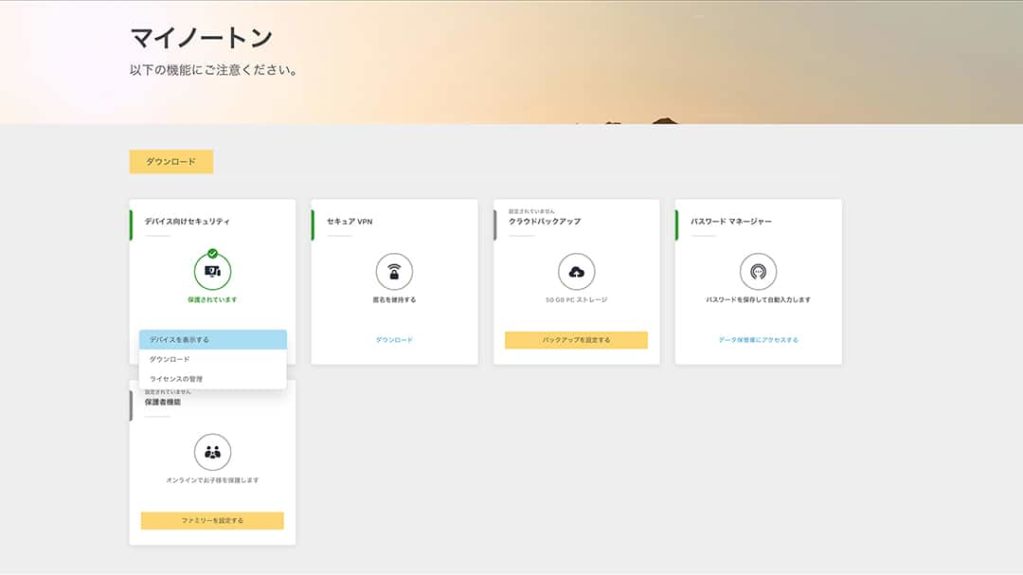Click the ダウンロード link in Secure VPN card
The width and height of the screenshot is (1023, 575).
394,339
